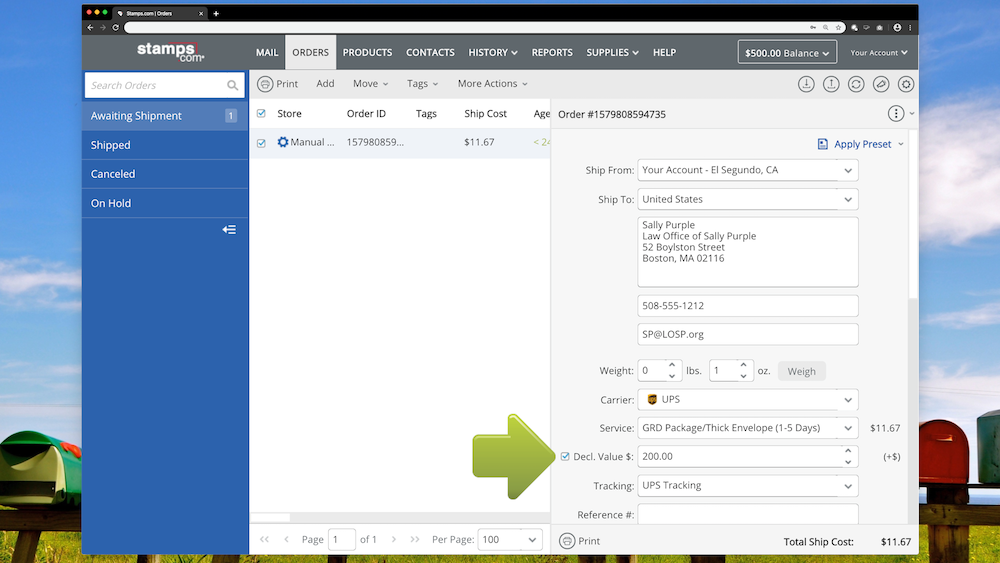Click the tag/label icon in the toolbar
This screenshot has height=563, width=1000.
(x=881, y=84)
